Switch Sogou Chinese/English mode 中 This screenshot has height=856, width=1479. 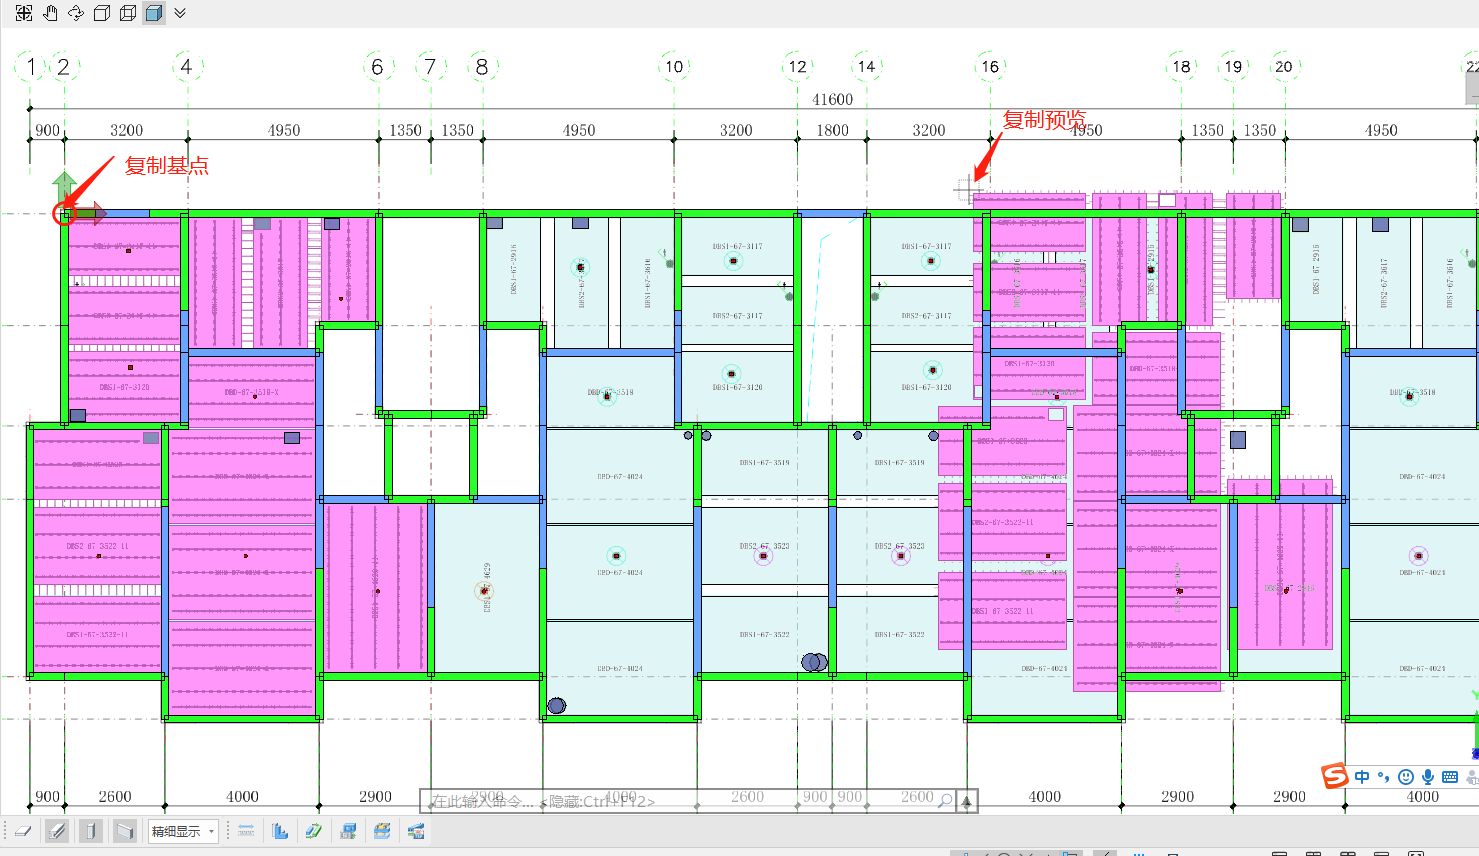click(x=1362, y=777)
